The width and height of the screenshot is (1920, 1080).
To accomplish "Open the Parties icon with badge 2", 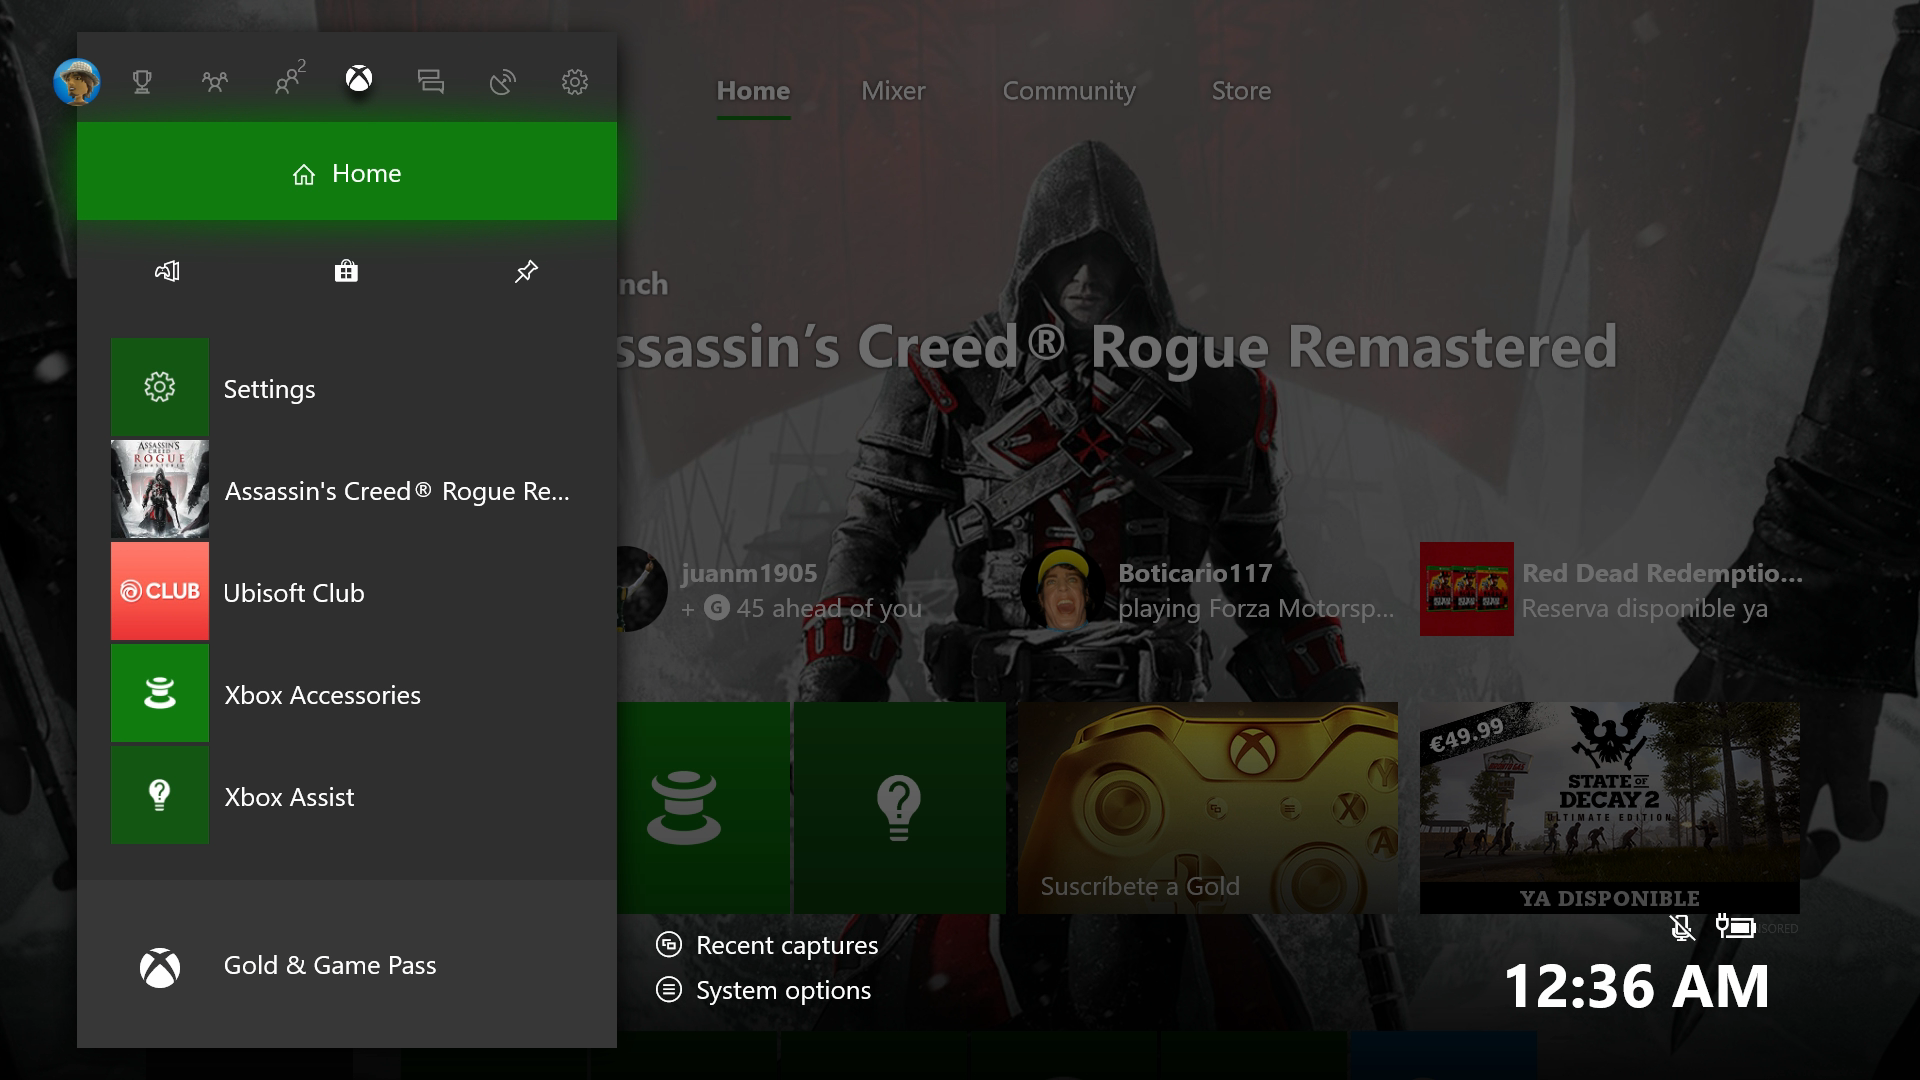I will coord(288,80).
